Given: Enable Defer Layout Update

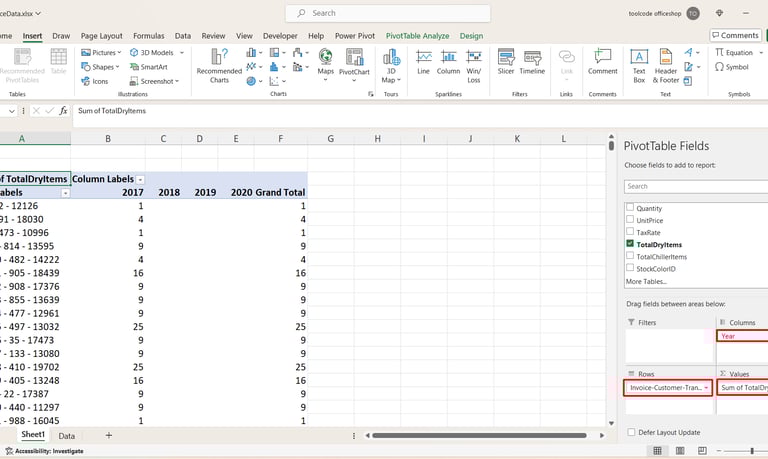Looking at the screenshot, I should click(x=631, y=432).
